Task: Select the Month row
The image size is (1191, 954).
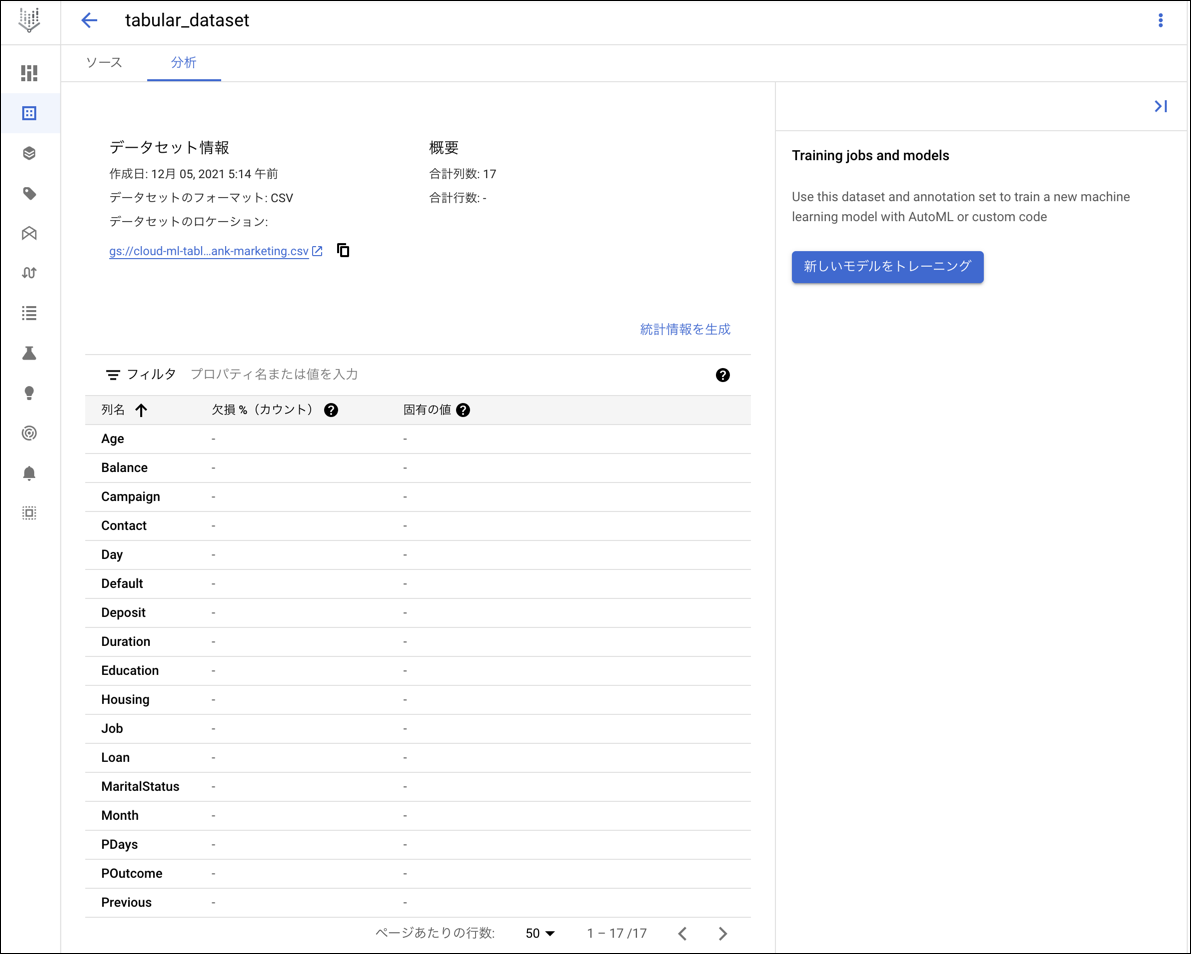Action: (x=418, y=815)
